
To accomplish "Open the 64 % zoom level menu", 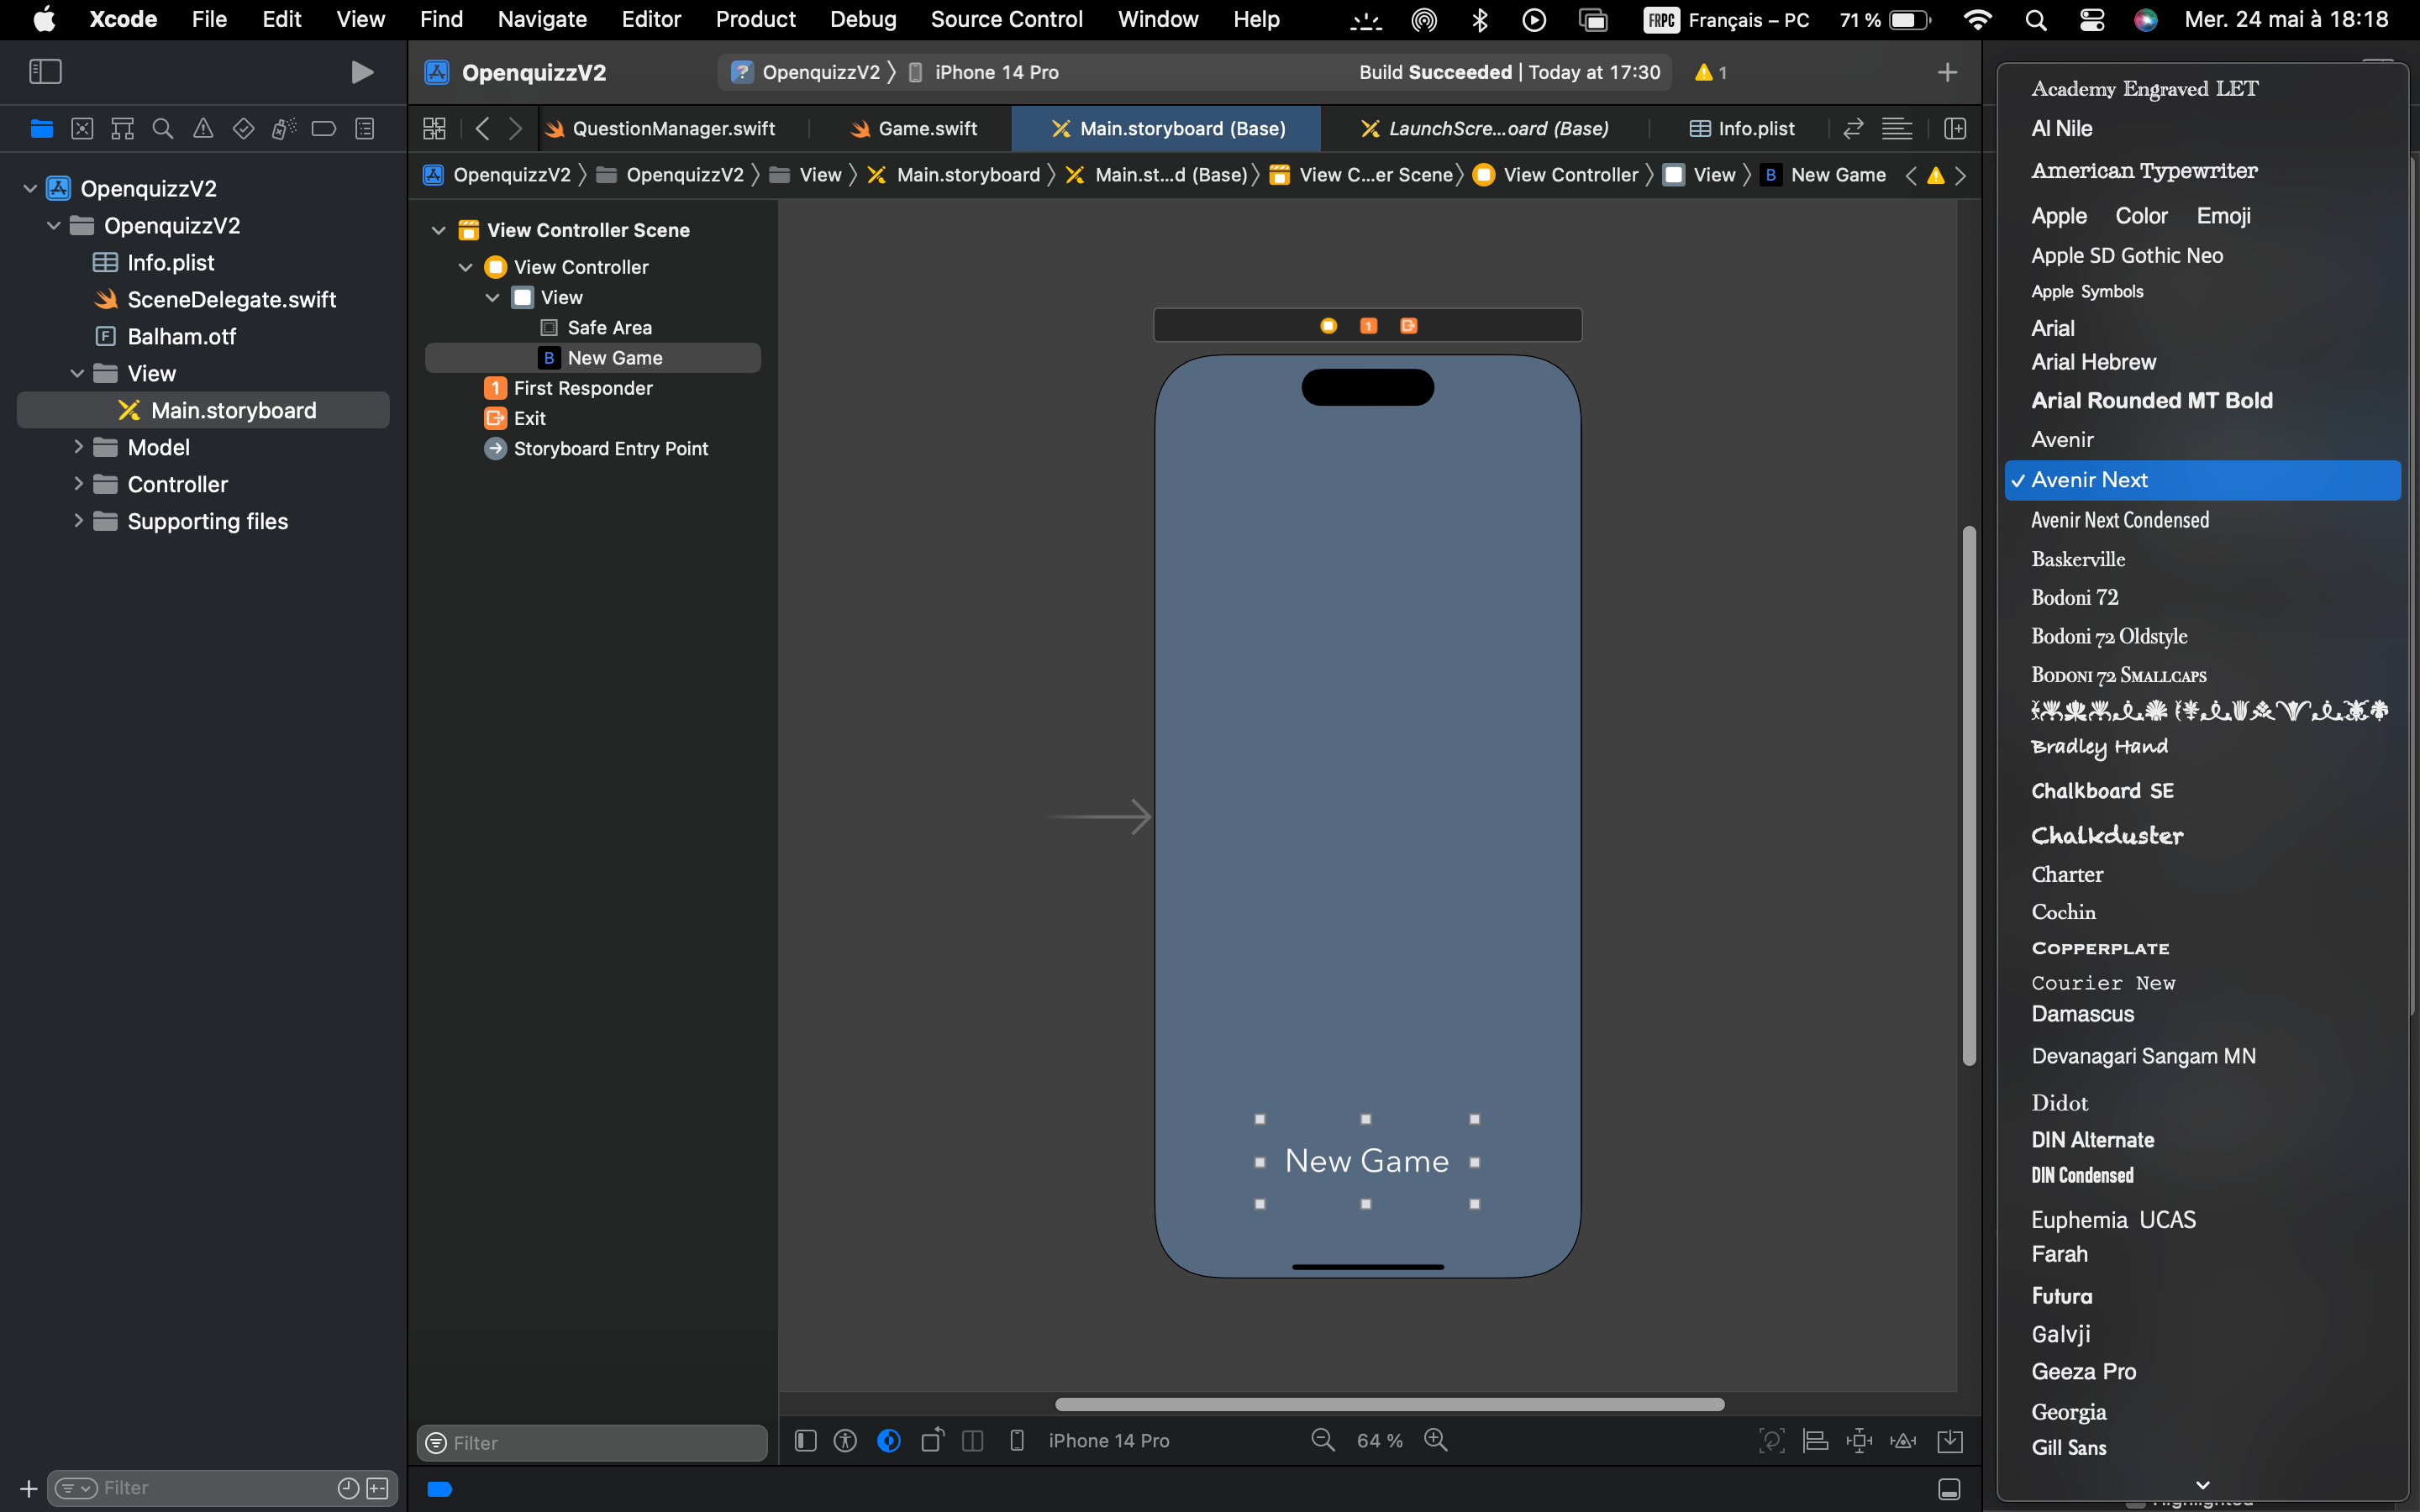I will [1379, 1440].
